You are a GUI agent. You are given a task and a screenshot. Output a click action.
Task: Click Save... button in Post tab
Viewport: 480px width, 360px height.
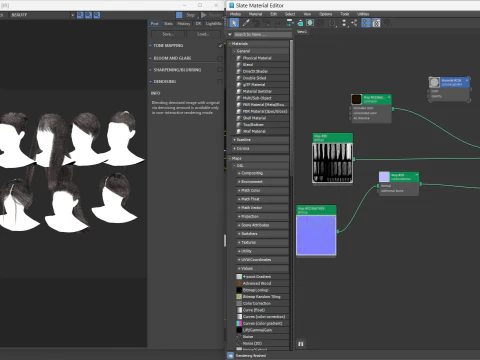click(x=168, y=34)
